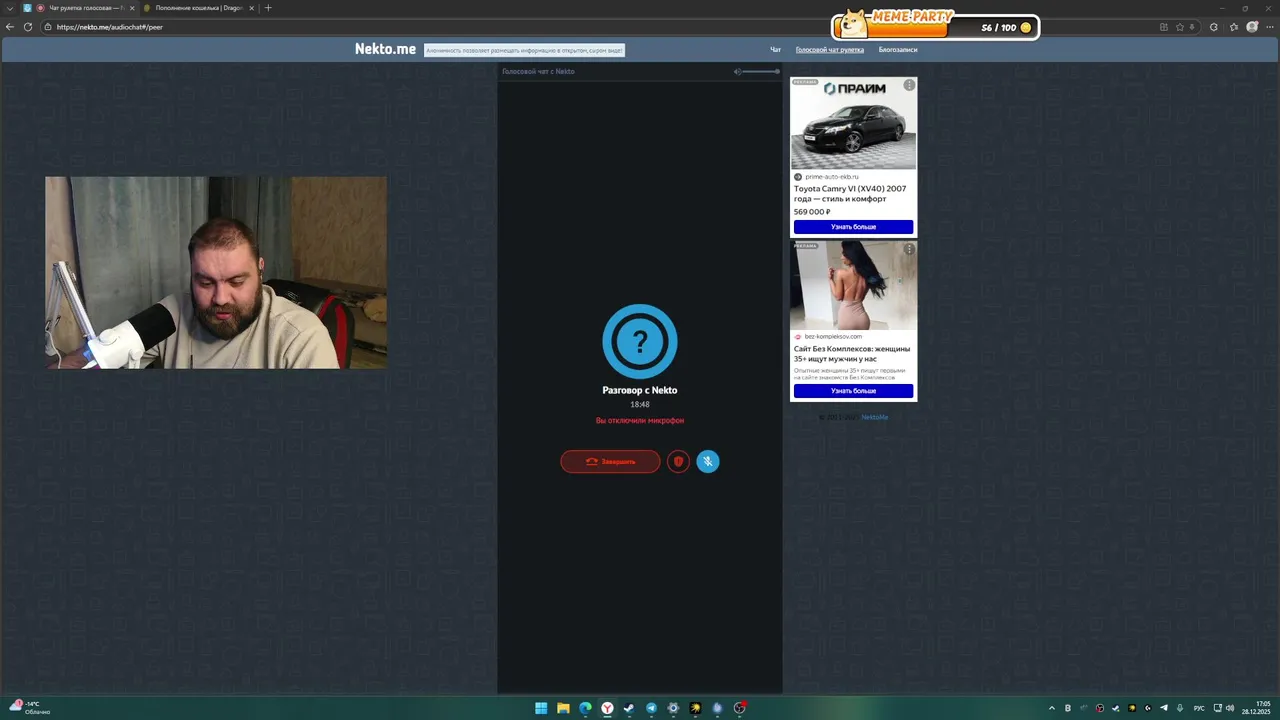Open the browser profile avatar
The image size is (1280, 720).
coord(1252,27)
